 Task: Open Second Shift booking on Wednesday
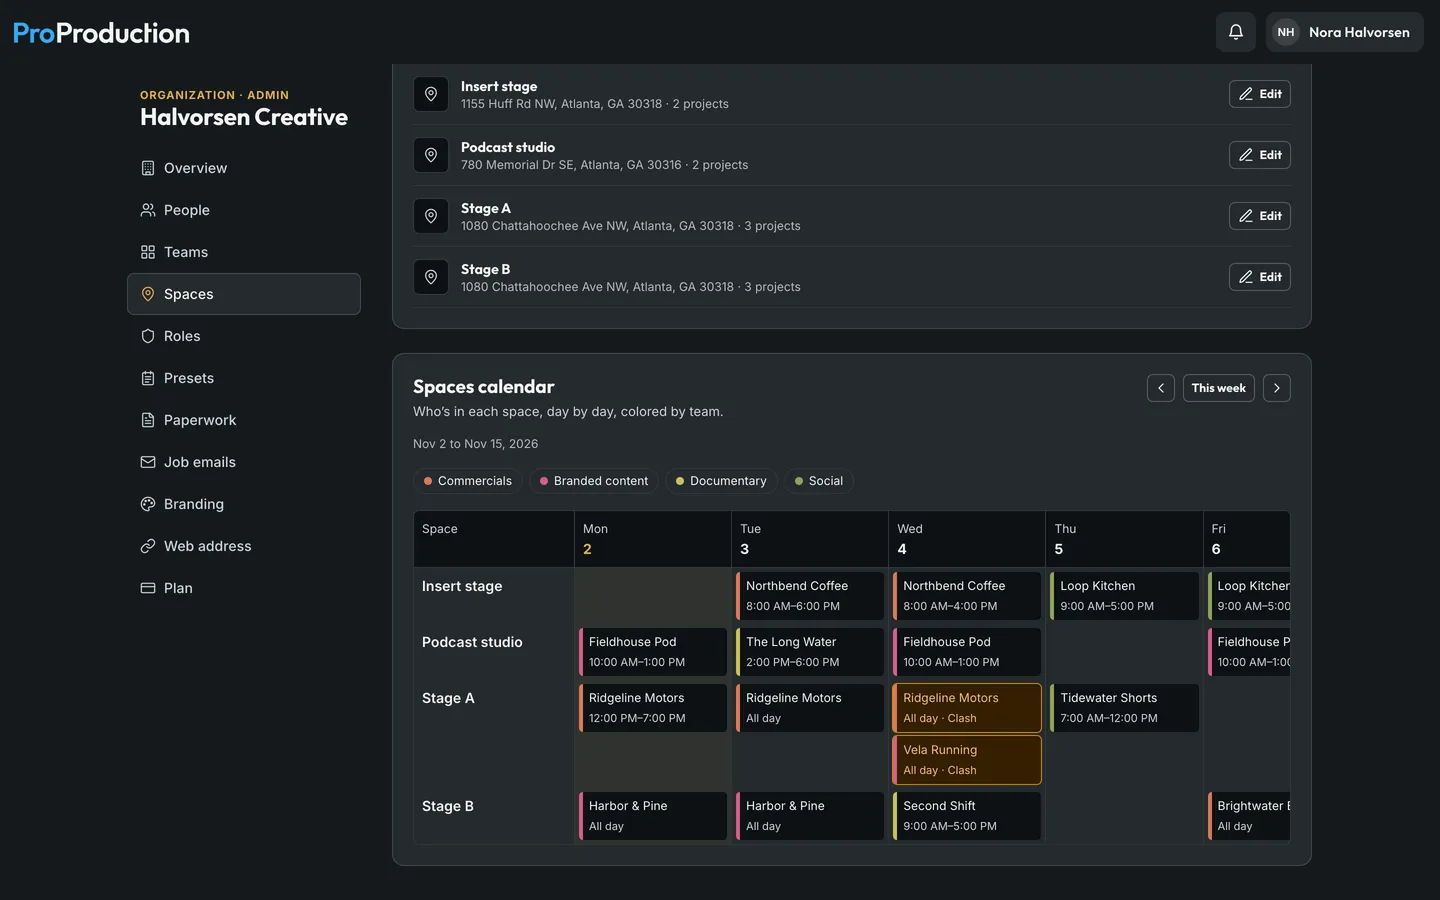(967, 816)
